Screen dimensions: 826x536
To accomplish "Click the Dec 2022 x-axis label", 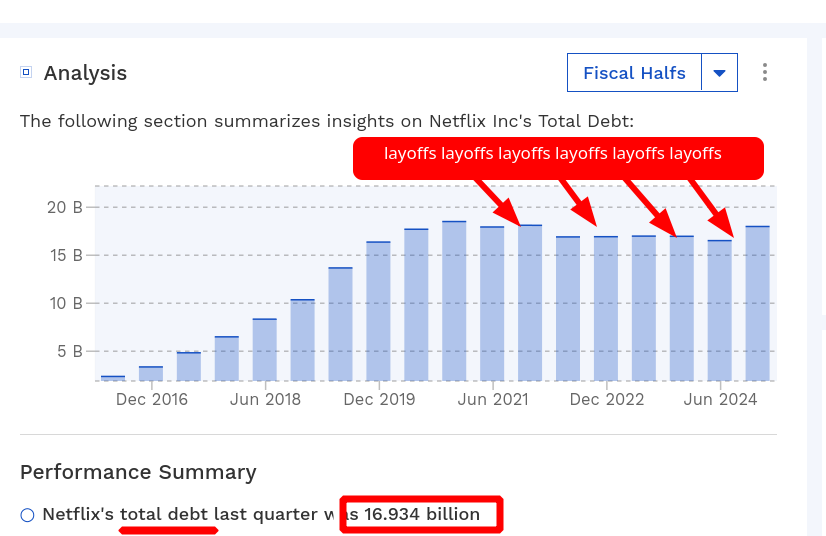I will (607, 400).
